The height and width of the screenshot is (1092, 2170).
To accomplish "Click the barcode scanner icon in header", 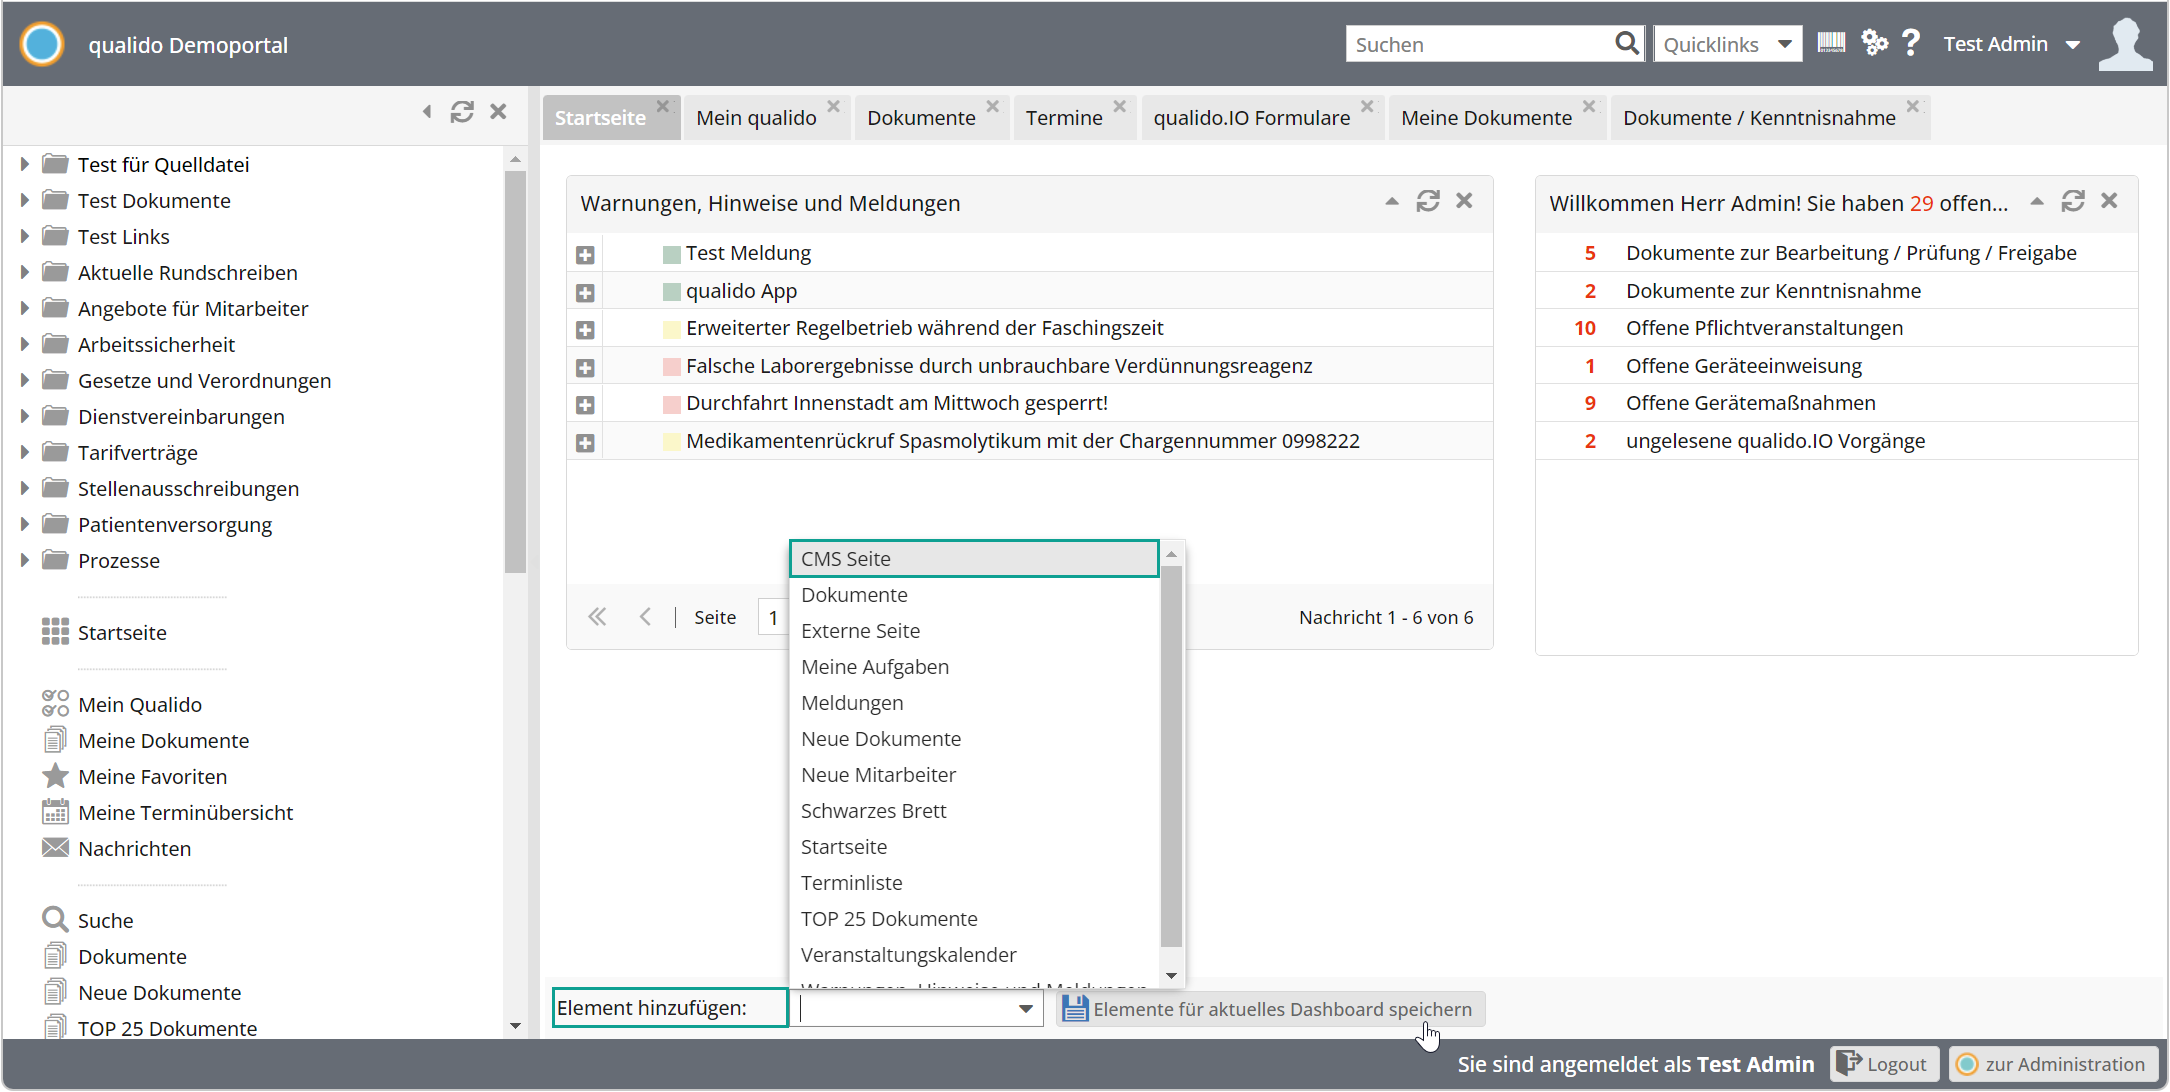I will coord(1830,43).
